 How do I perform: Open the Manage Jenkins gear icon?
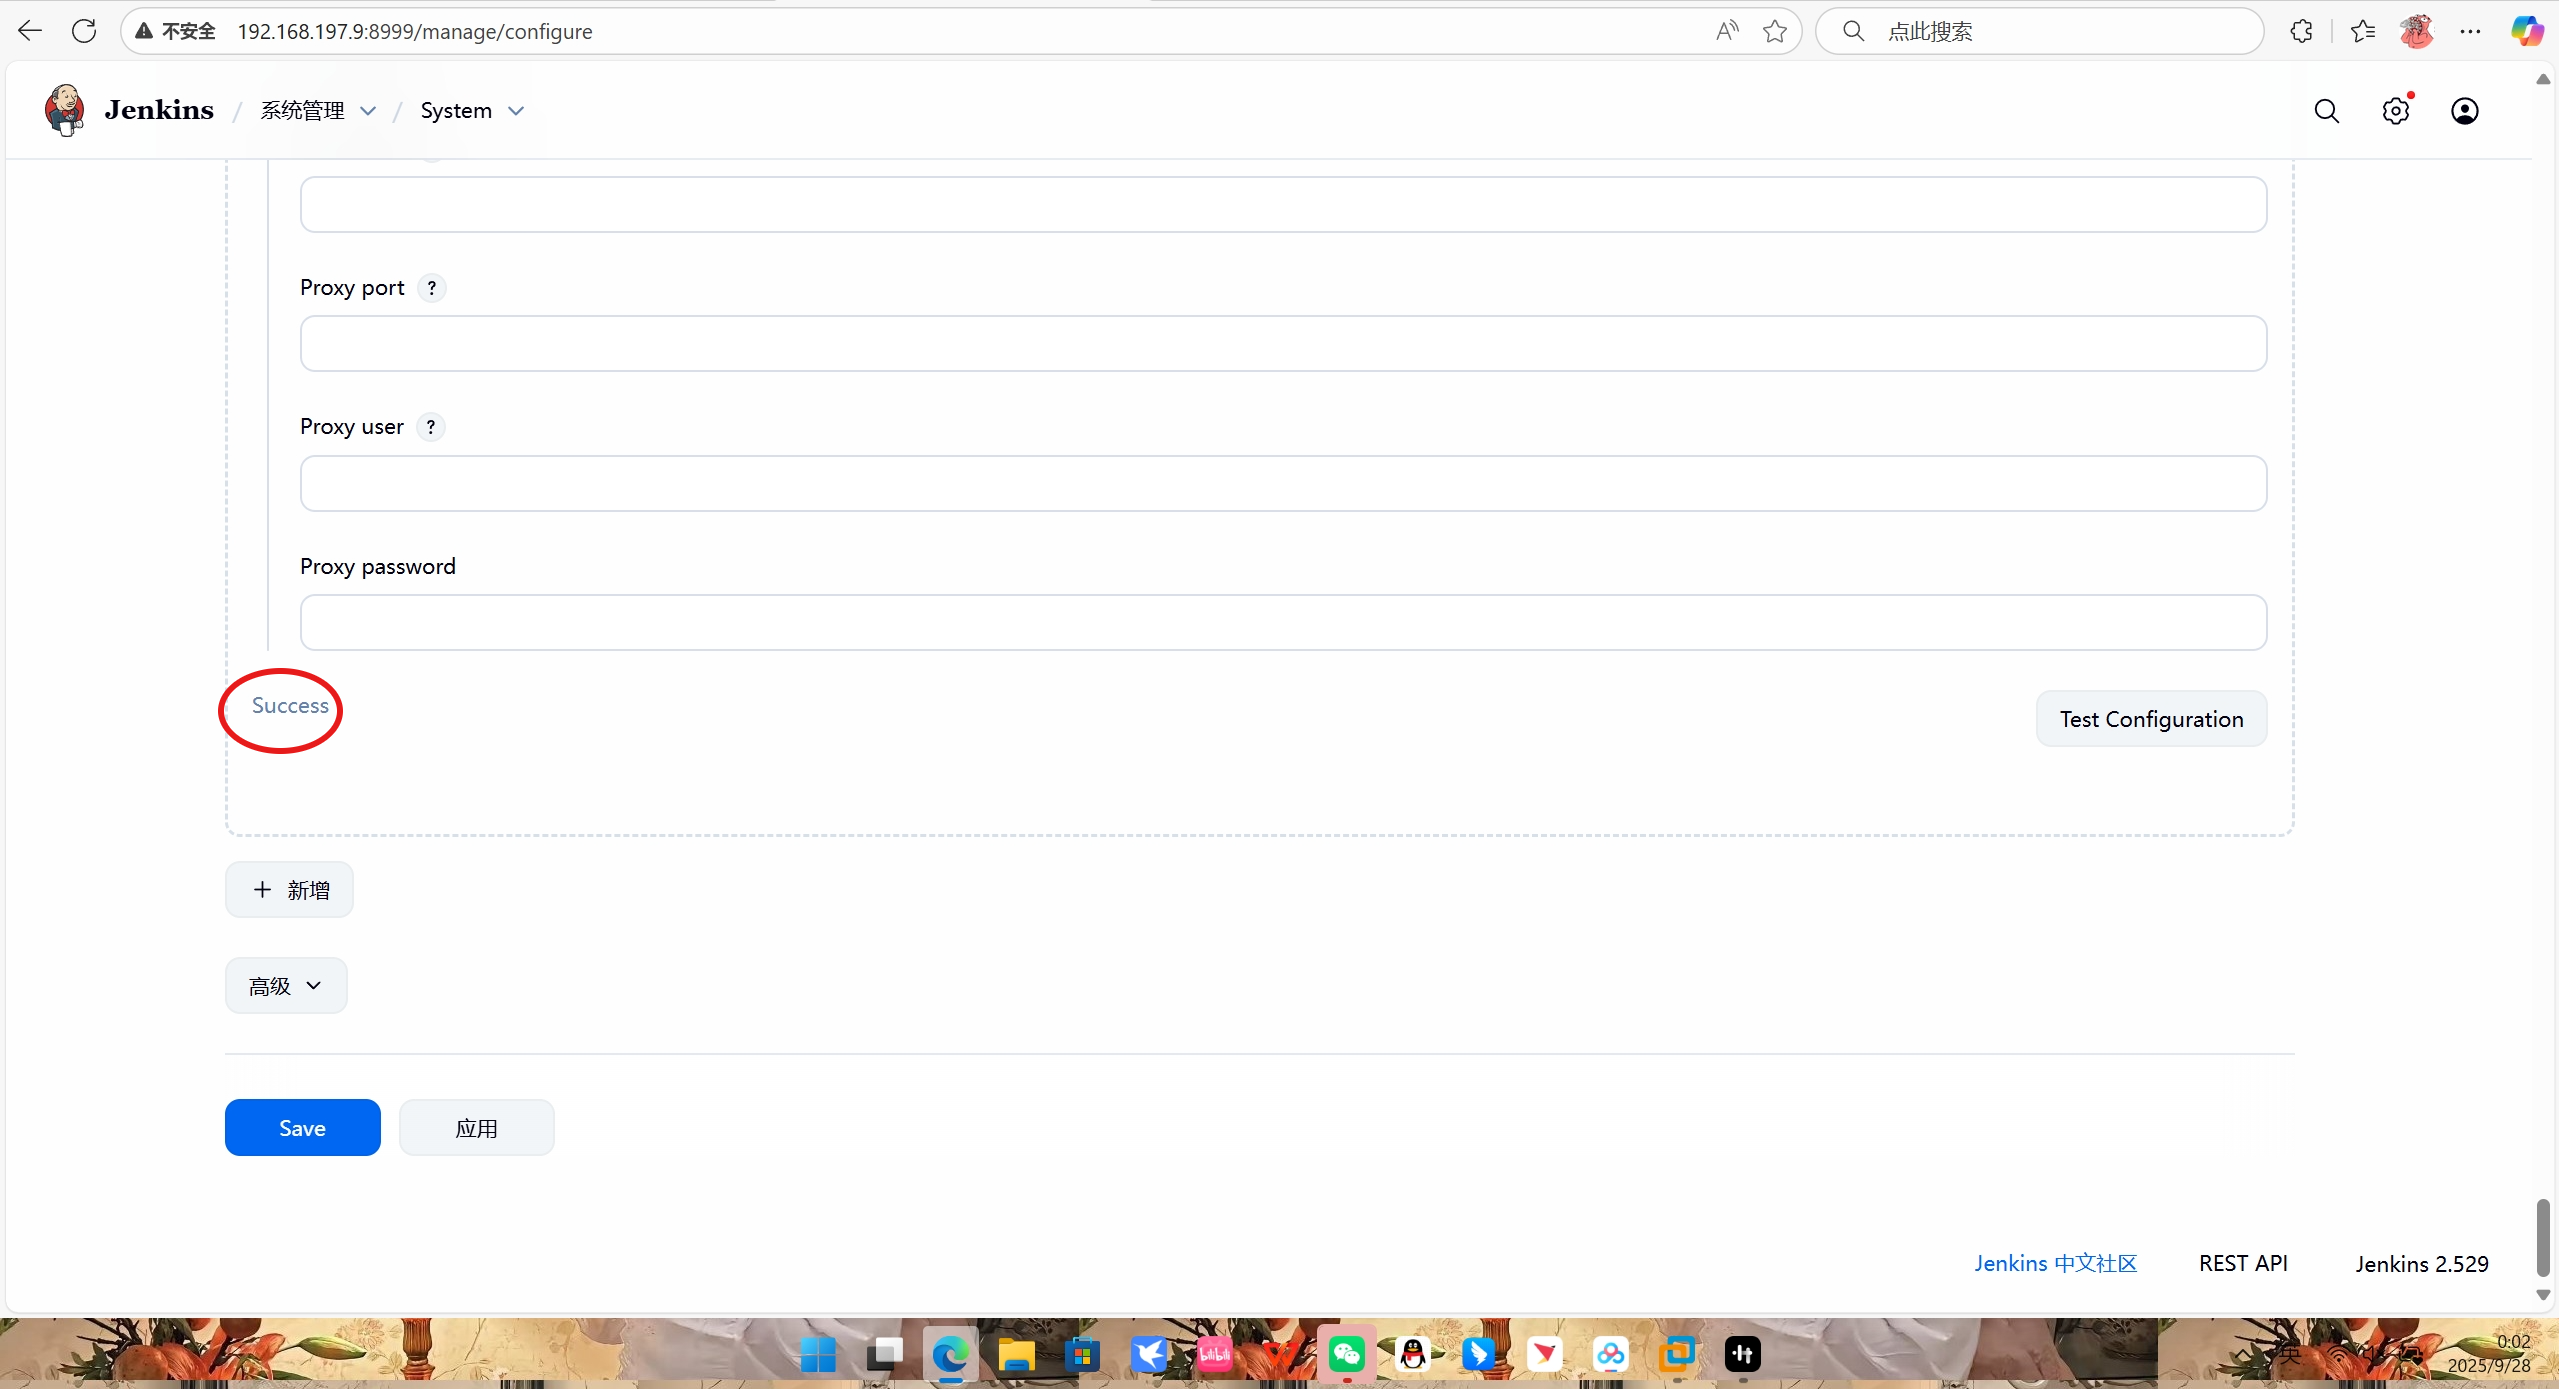(2396, 111)
